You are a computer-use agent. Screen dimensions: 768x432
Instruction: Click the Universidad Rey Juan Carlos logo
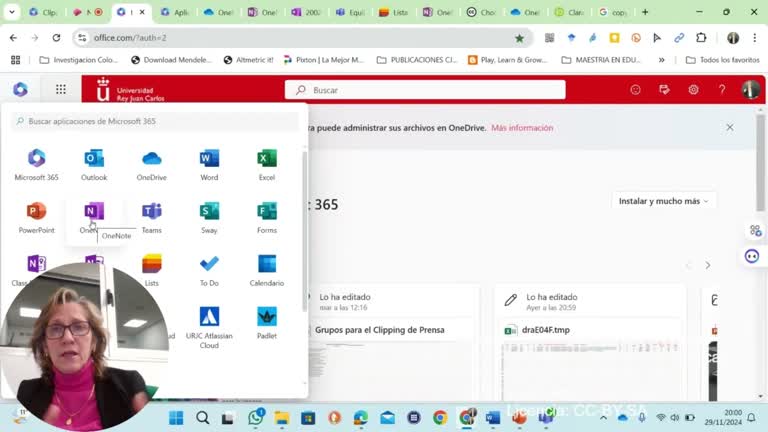click(131, 90)
